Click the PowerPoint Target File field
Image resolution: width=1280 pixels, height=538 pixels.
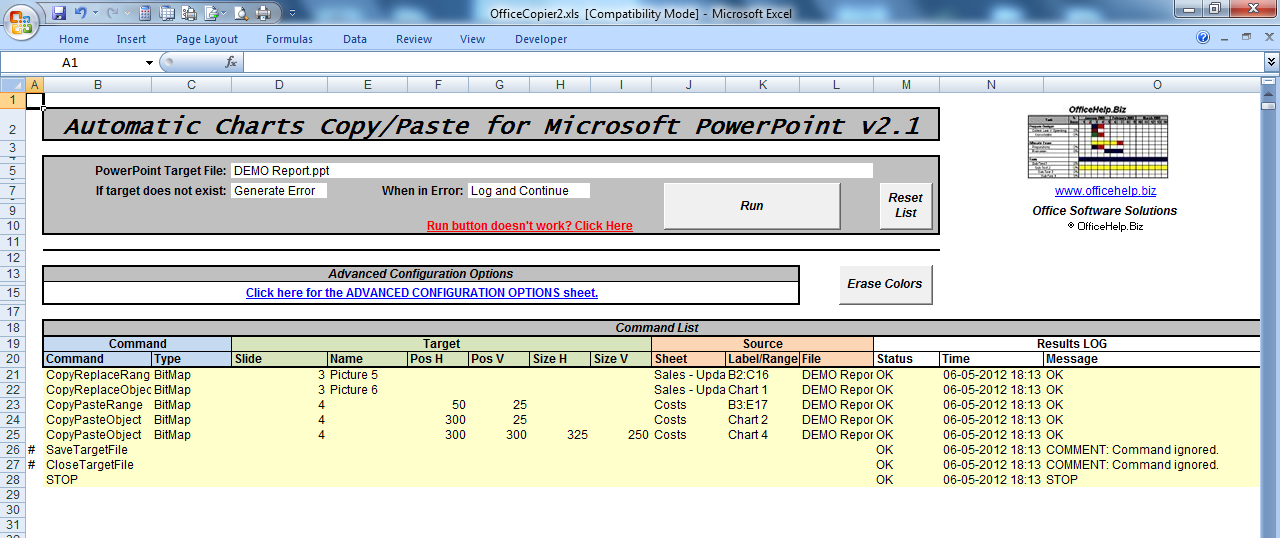[551, 171]
